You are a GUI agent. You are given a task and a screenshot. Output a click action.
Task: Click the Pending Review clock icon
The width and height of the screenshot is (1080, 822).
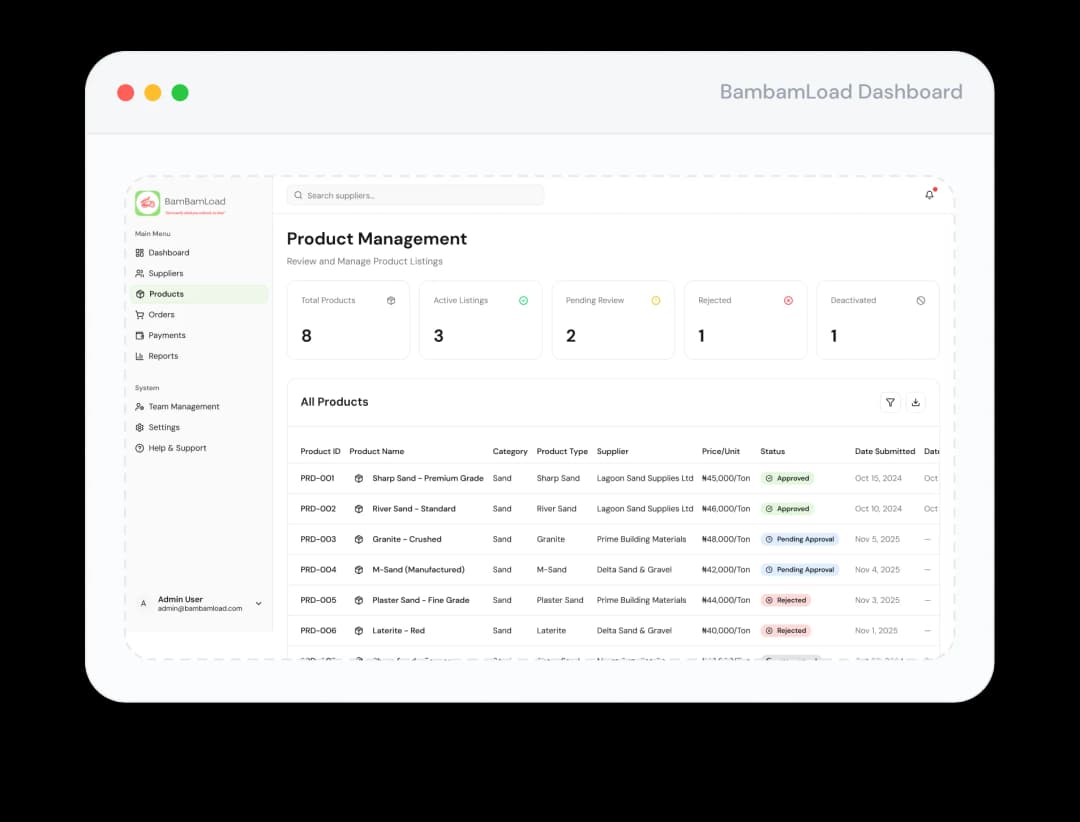[656, 300]
